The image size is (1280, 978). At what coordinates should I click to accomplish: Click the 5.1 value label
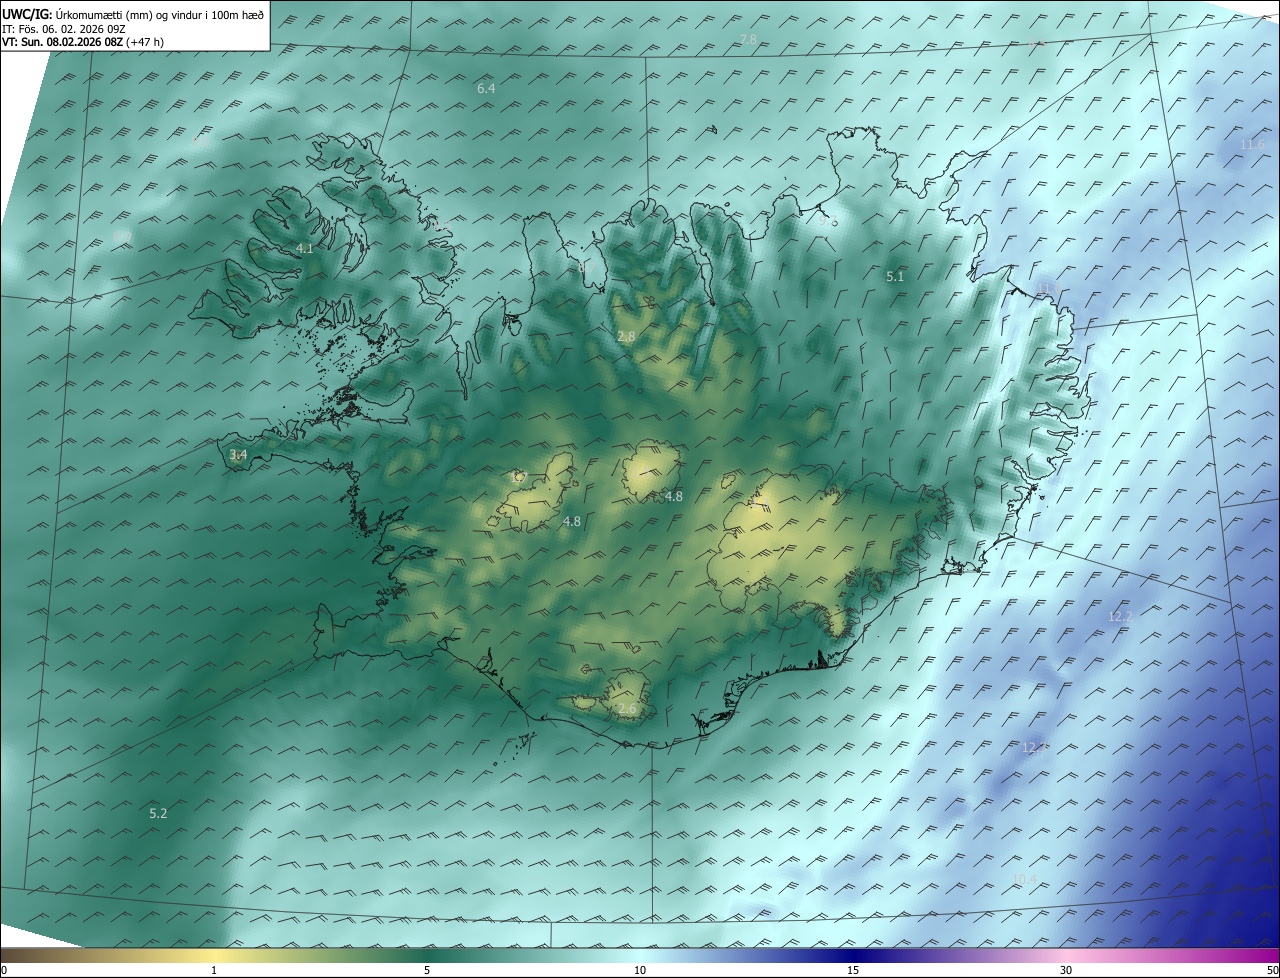click(x=895, y=277)
